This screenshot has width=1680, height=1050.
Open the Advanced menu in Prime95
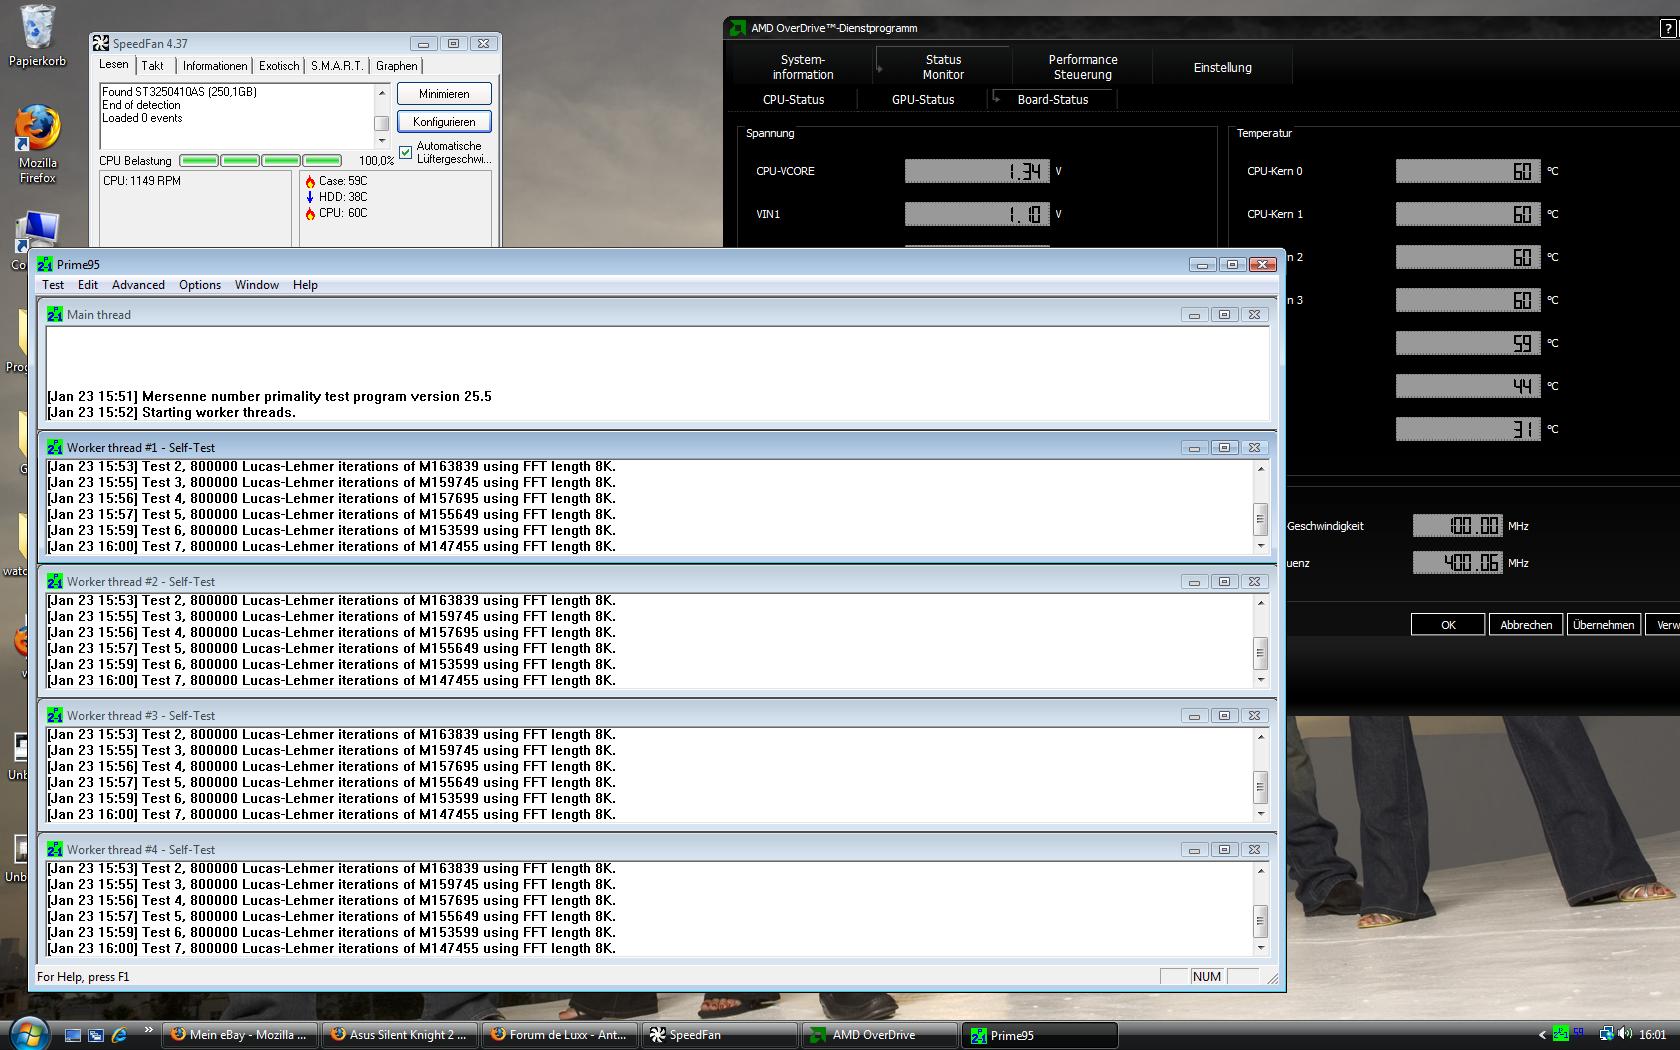pos(138,285)
